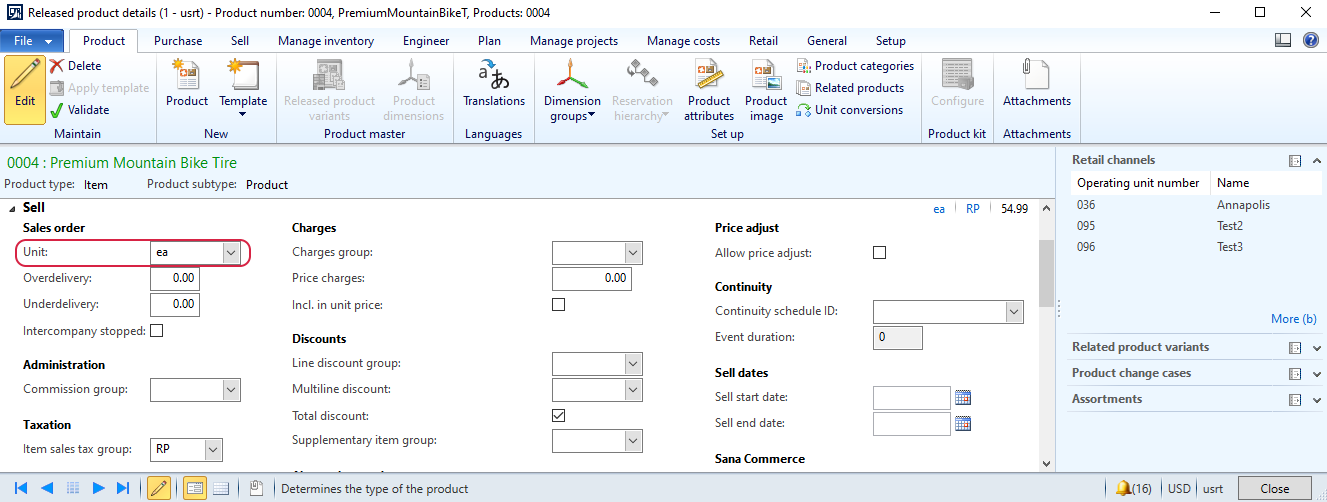Open Translations in Languages group
The height and width of the screenshot is (502, 1327).
tap(494, 84)
